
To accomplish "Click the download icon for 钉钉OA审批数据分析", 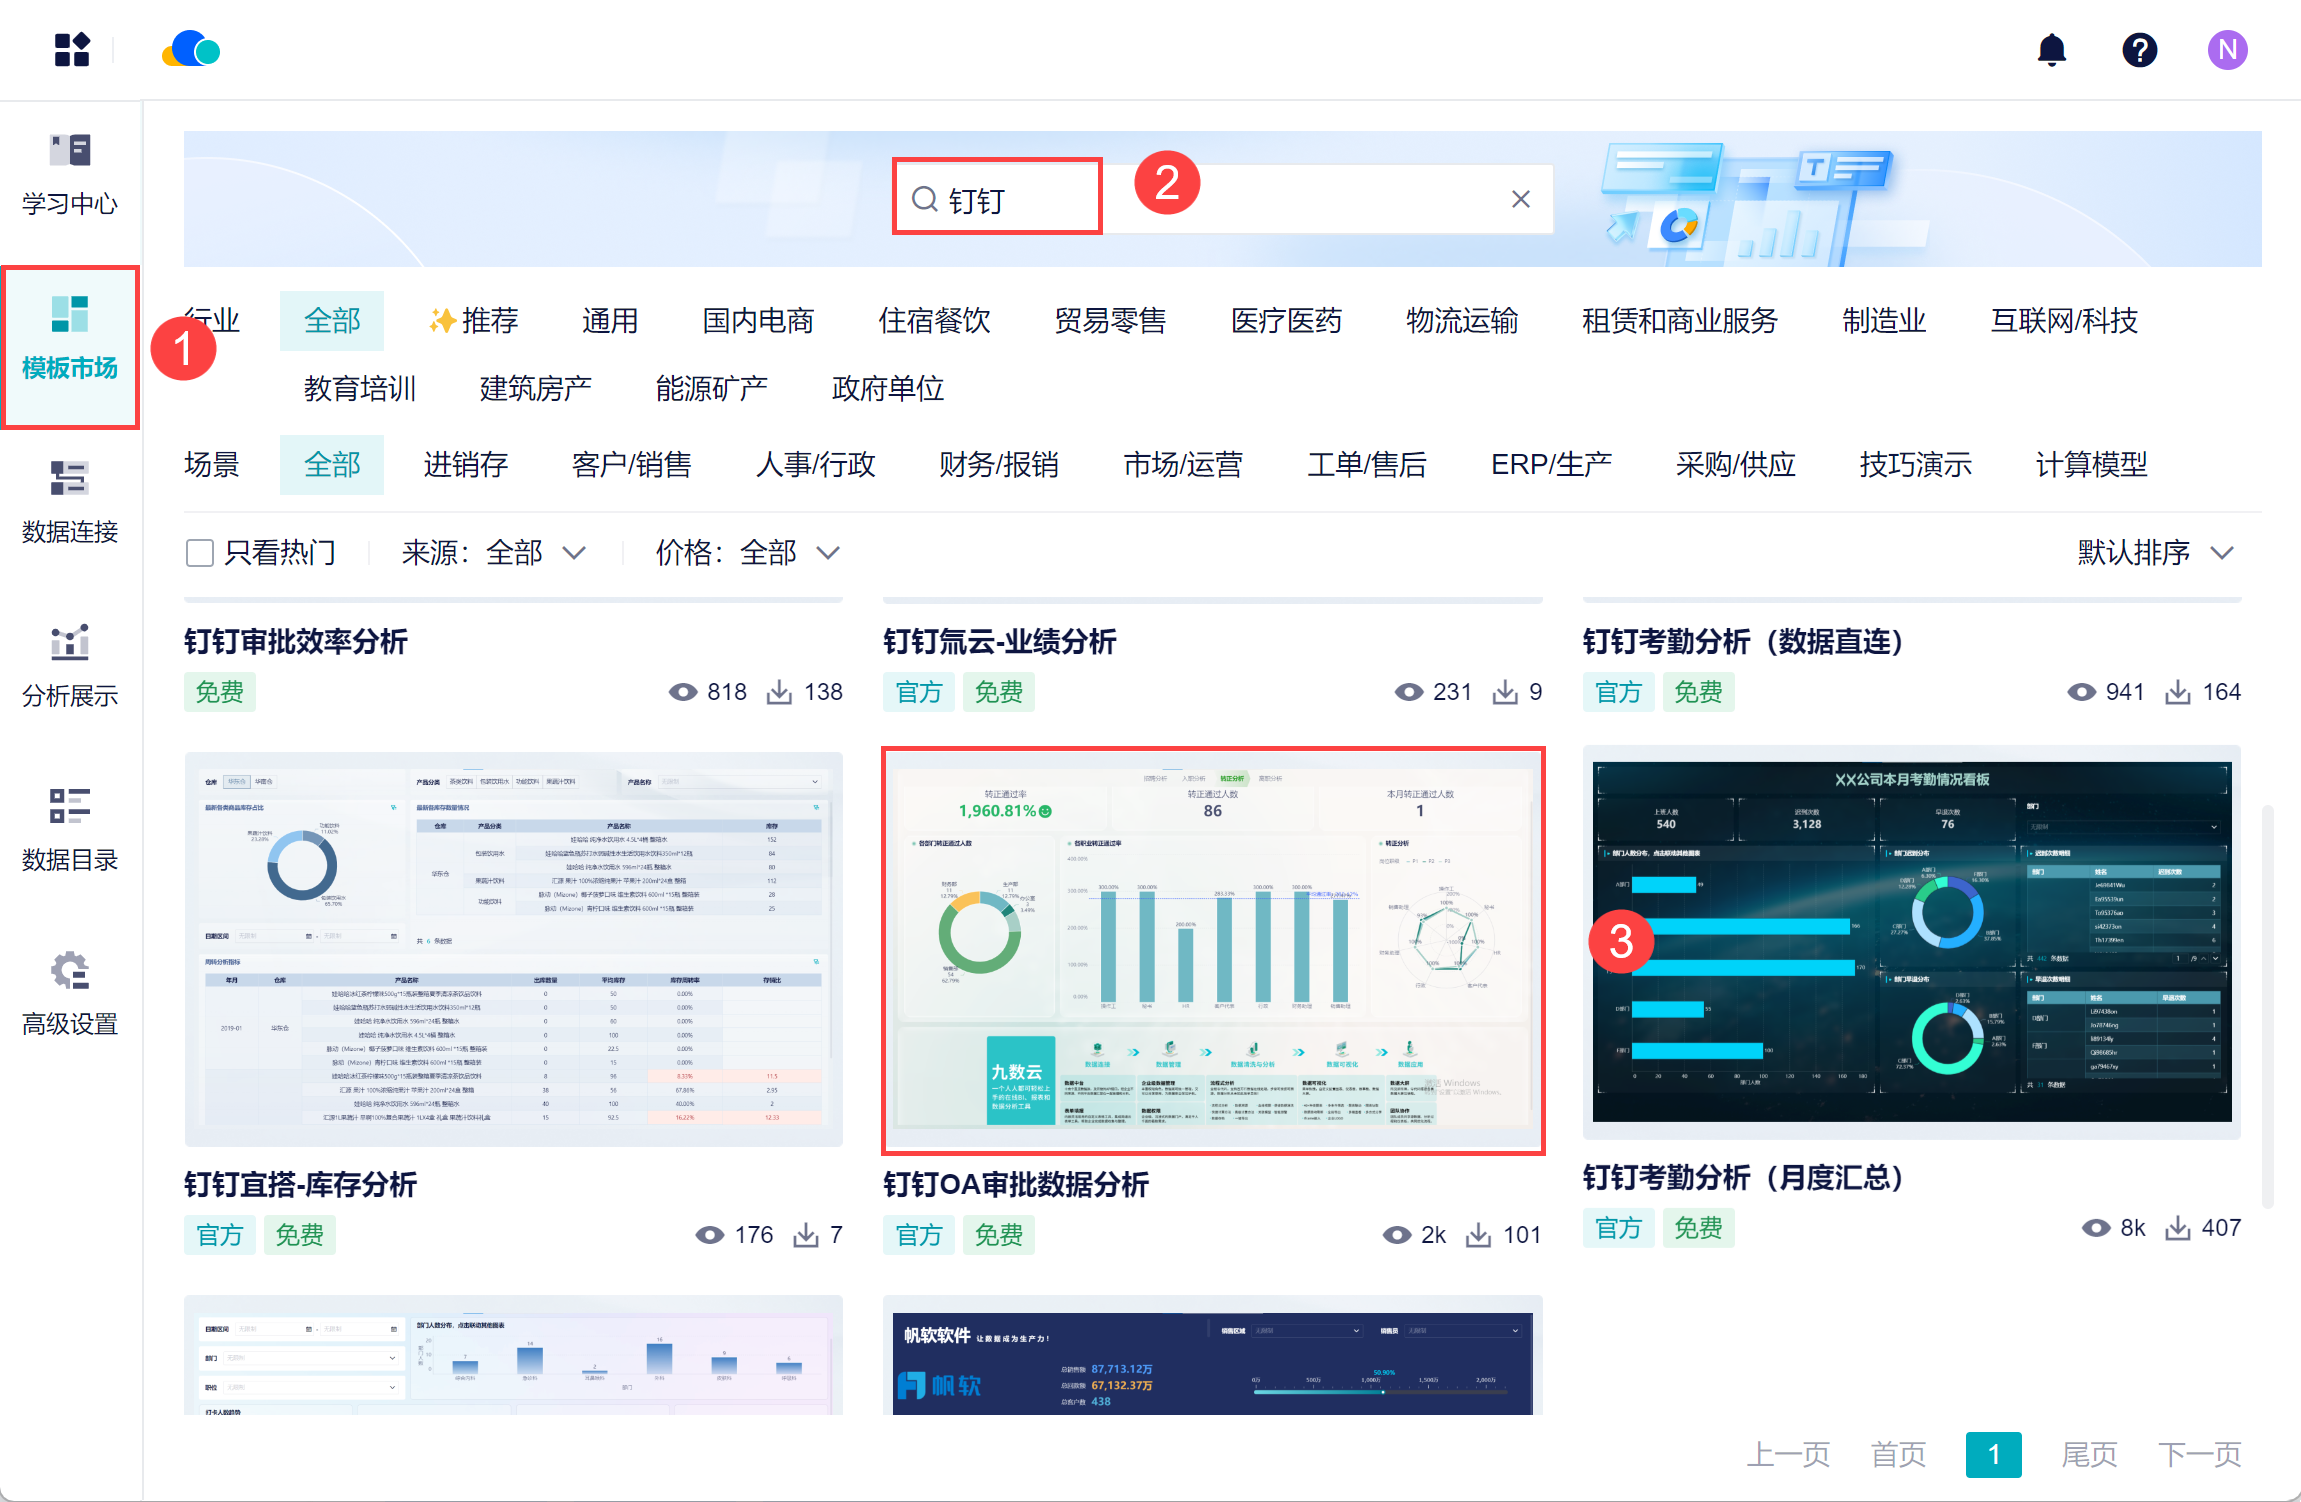I will 1478,1235.
